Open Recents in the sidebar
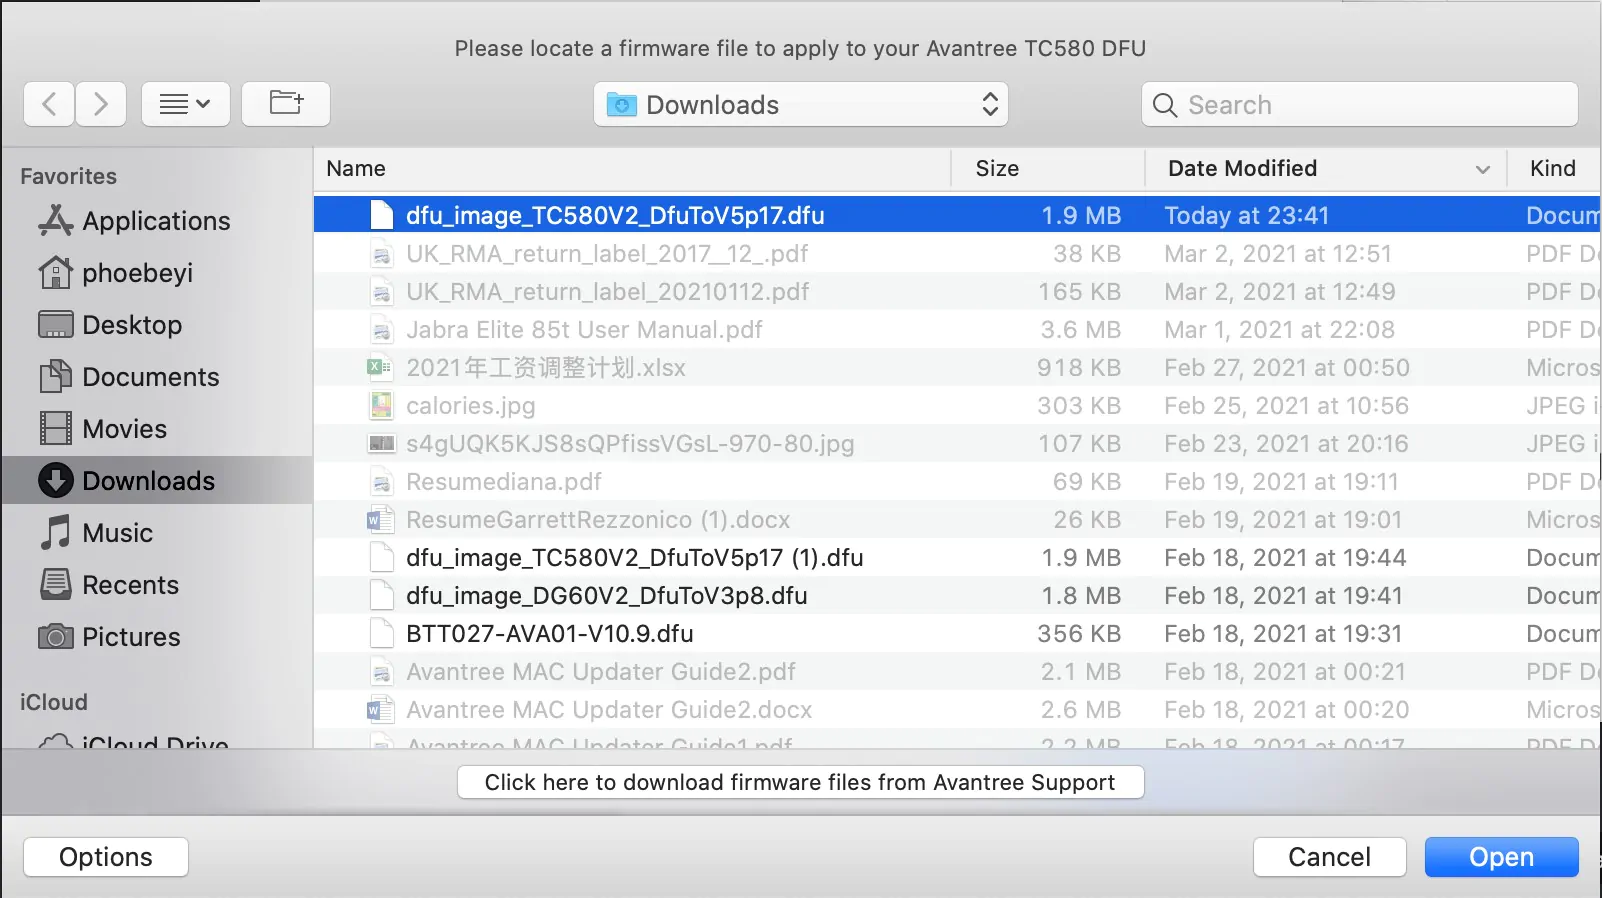The width and height of the screenshot is (1602, 898). click(x=130, y=585)
